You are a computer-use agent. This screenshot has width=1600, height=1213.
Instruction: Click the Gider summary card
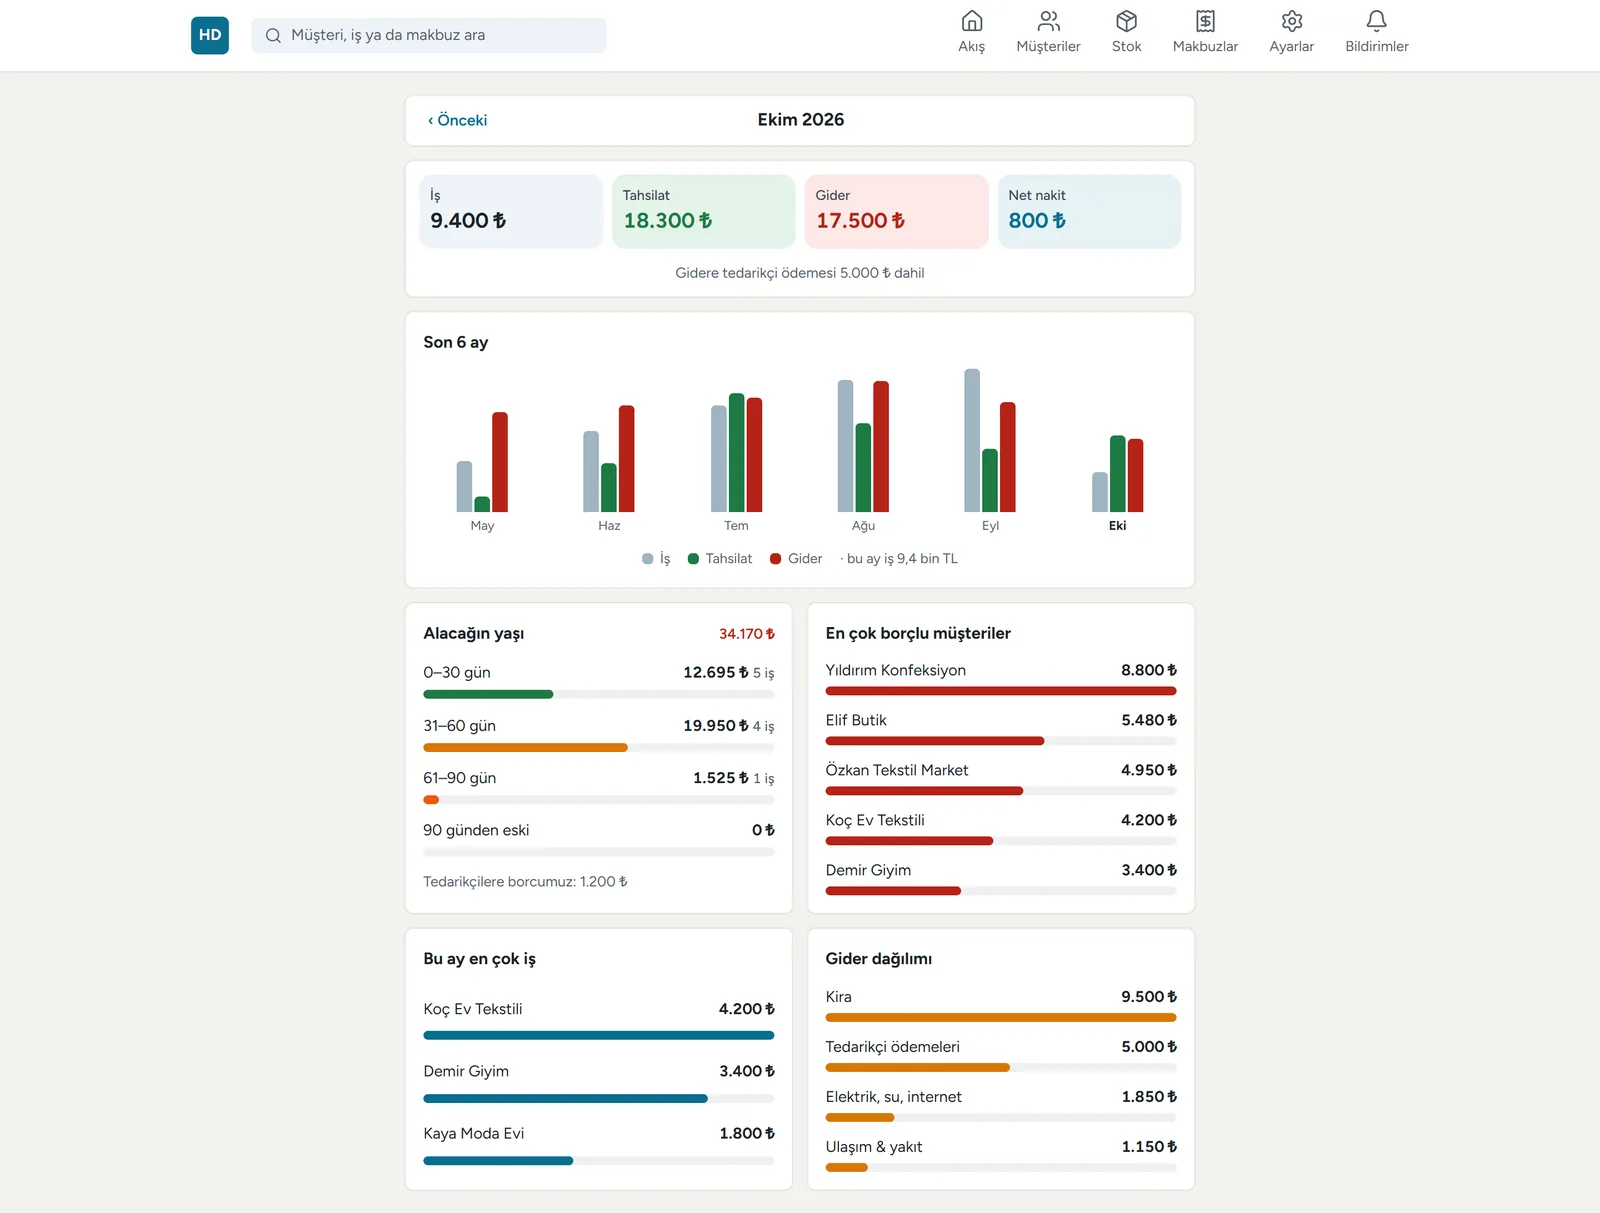click(x=896, y=211)
